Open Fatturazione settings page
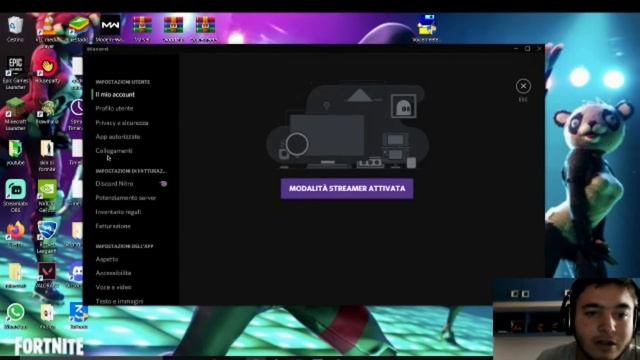Viewport: 640px width, 360px height. coord(113,226)
